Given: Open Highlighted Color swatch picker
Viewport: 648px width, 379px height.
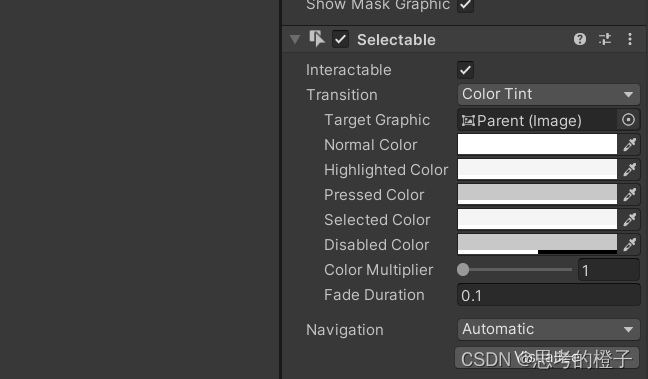Looking at the screenshot, I should [537, 169].
